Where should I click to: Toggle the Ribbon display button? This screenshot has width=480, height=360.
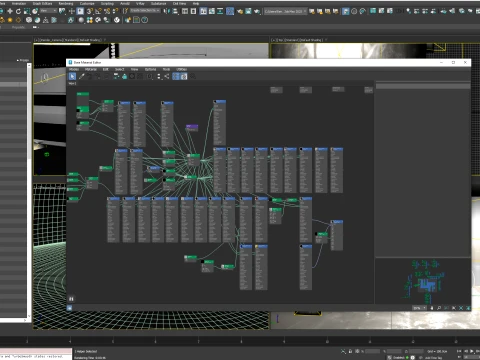pyautogui.click(x=203, y=11)
